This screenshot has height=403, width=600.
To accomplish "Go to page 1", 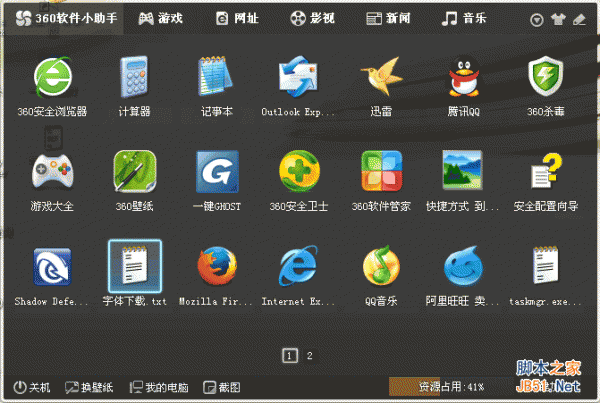I will [x=290, y=356].
